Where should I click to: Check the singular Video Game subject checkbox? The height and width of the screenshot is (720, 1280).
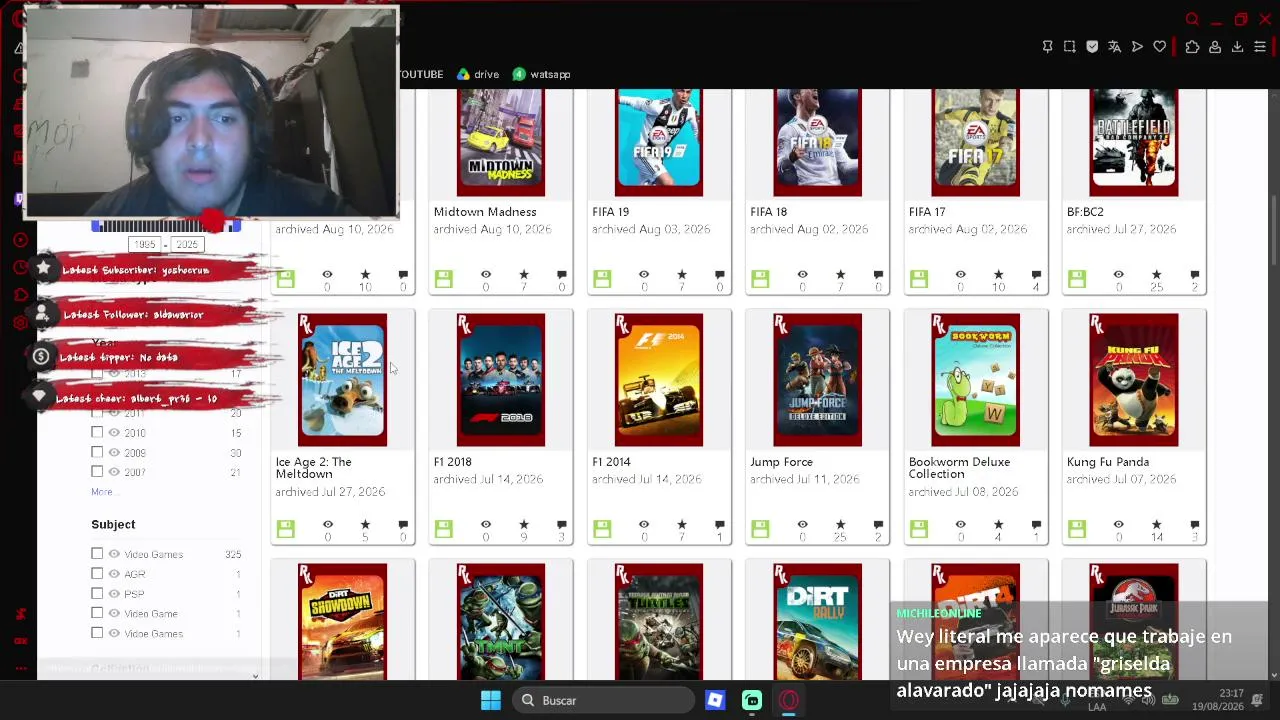[x=97, y=613]
